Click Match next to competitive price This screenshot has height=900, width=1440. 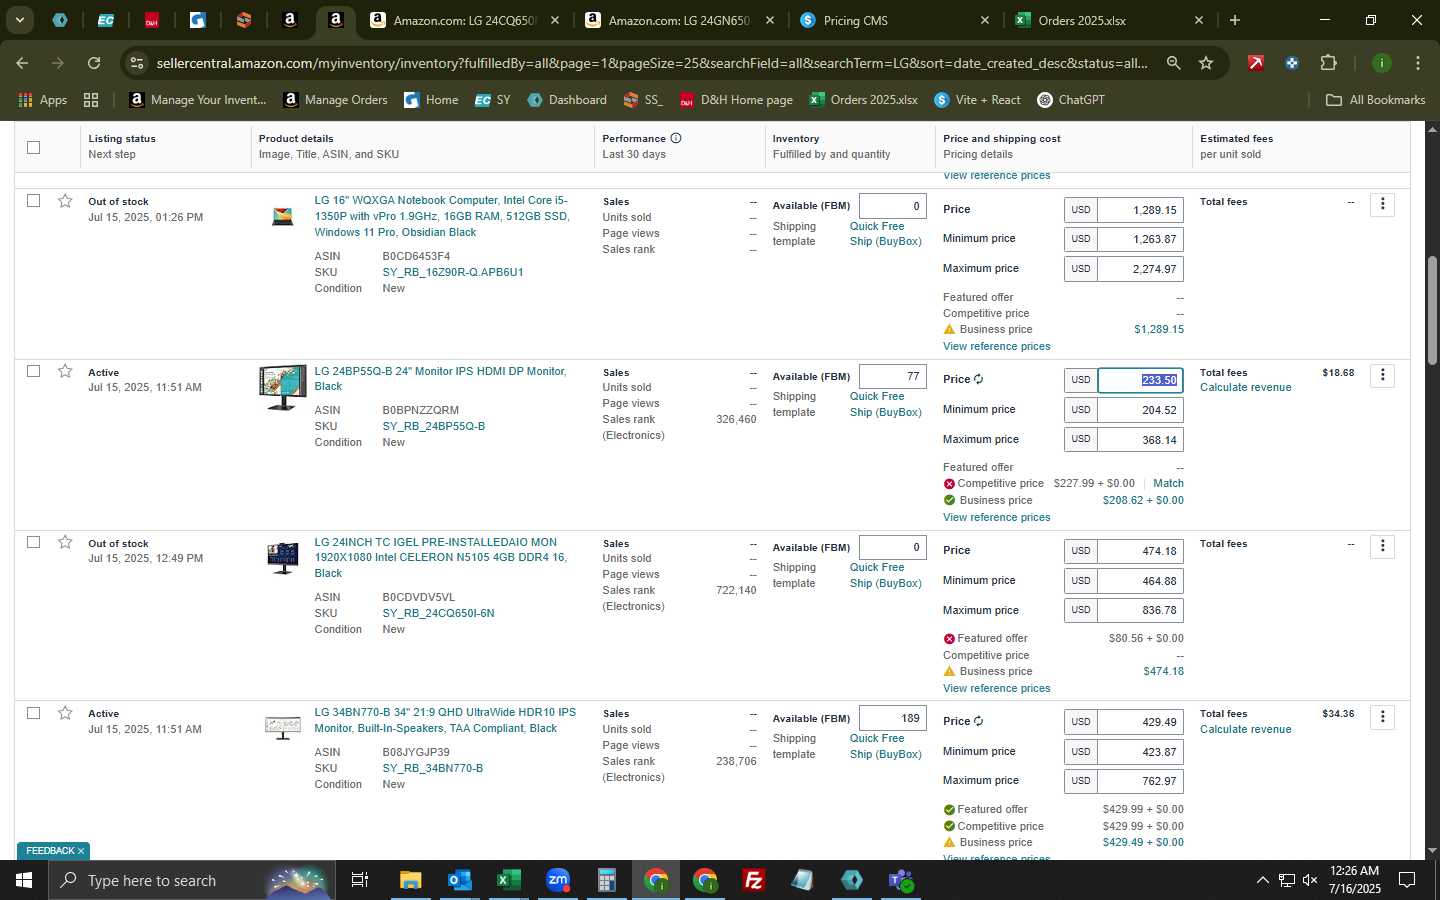(1168, 483)
